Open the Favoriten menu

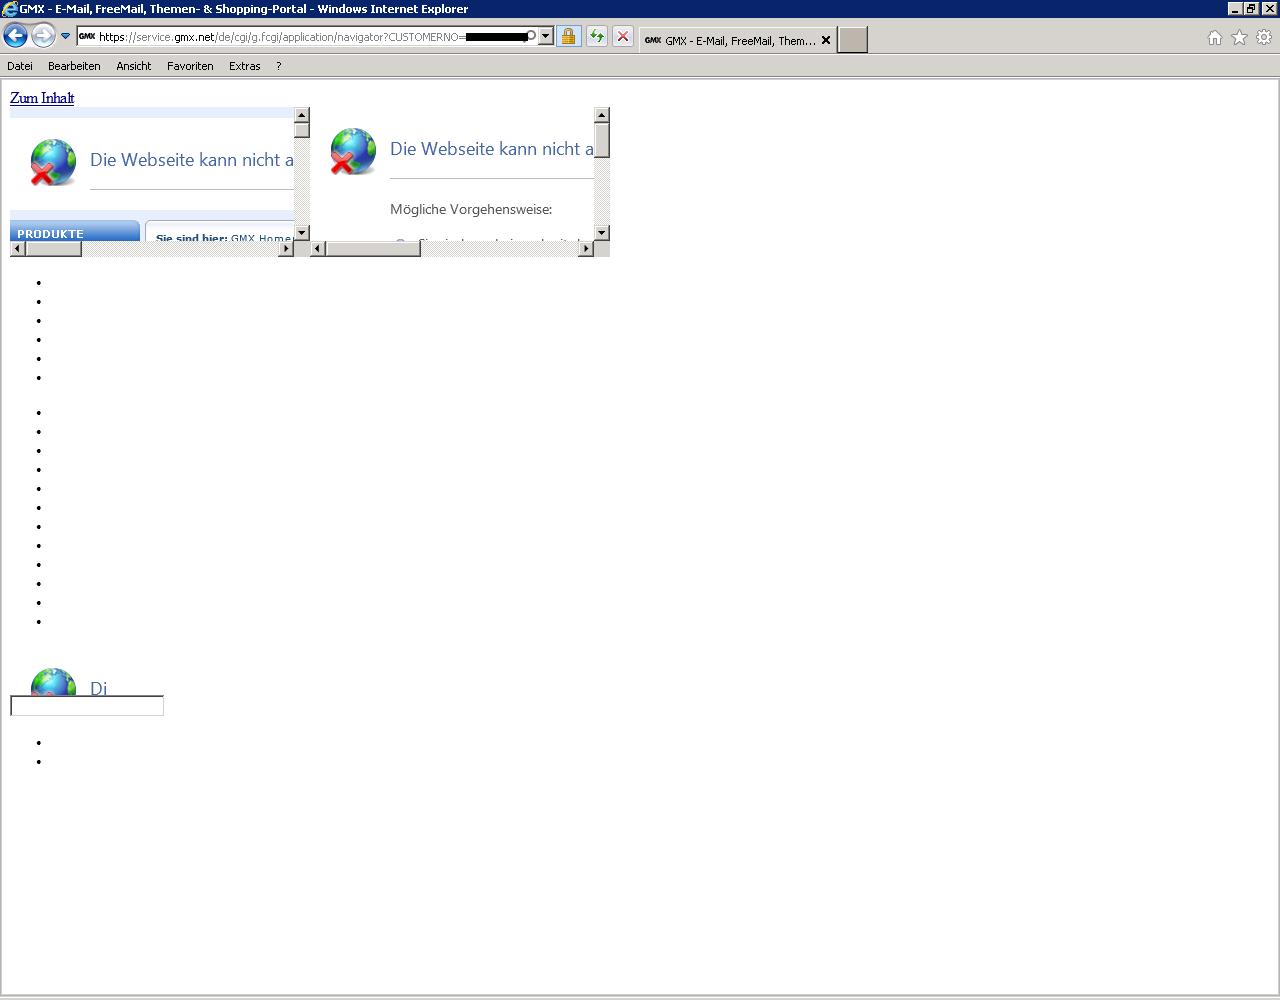point(190,66)
